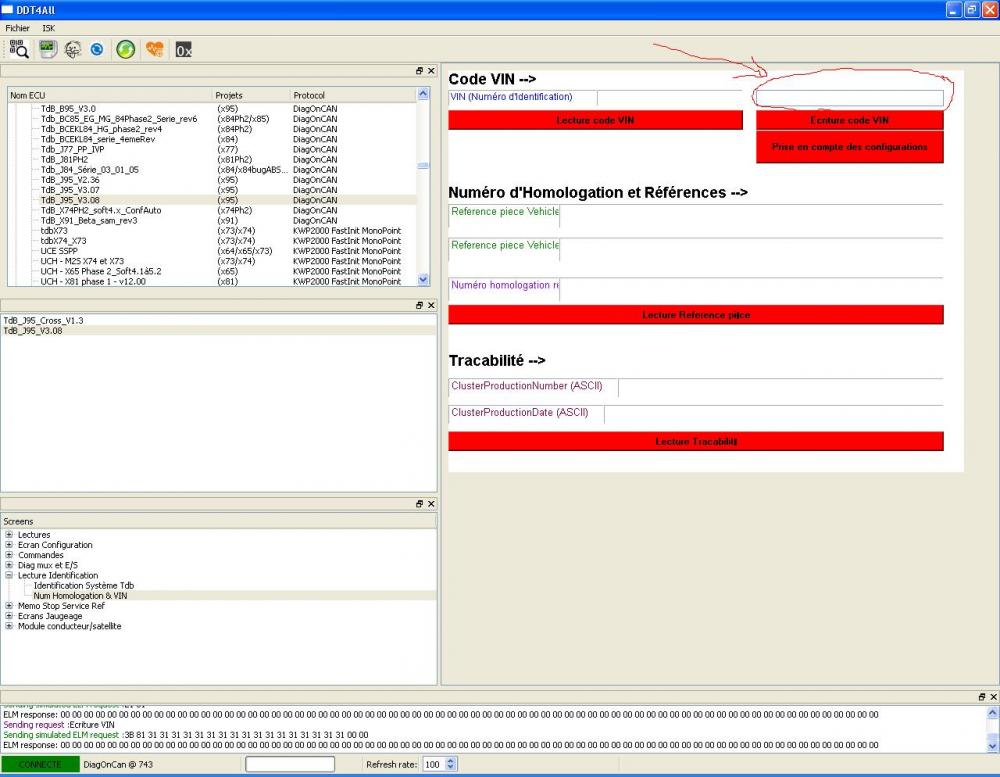The width and height of the screenshot is (1000, 777).
Task: Open the green oscilloscope log icon
Action: coord(48,49)
